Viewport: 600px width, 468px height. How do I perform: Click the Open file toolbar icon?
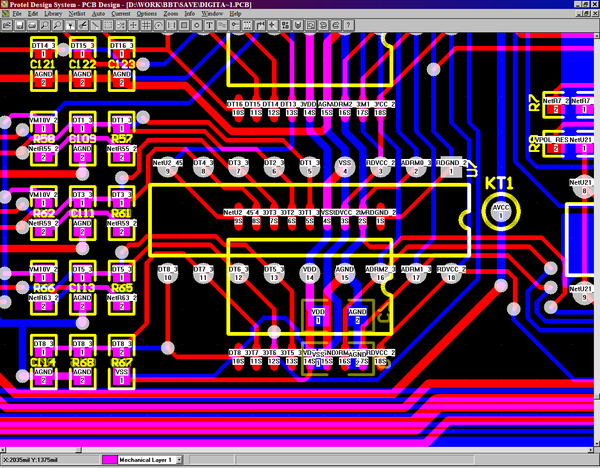coord(7,25)
